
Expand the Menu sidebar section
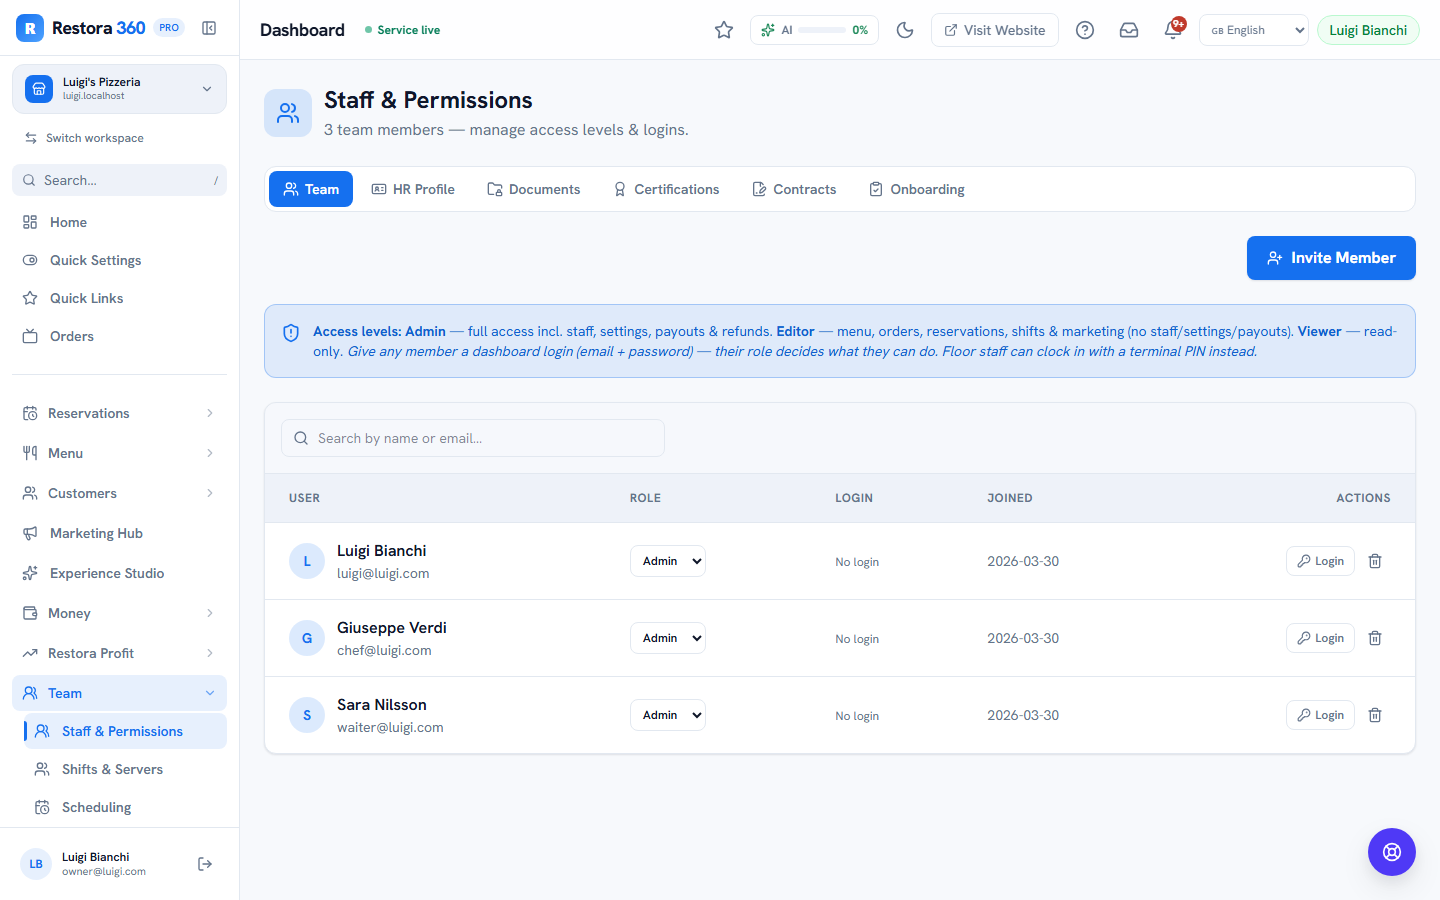(x=119, y=453)
